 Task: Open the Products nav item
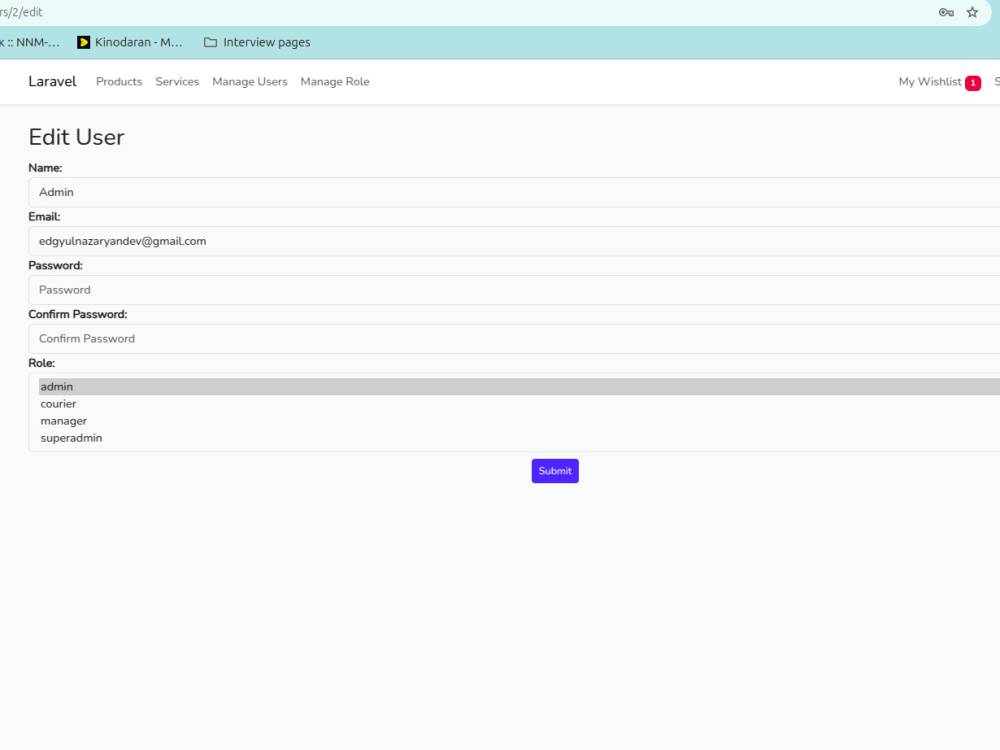(x=119, y=82)
